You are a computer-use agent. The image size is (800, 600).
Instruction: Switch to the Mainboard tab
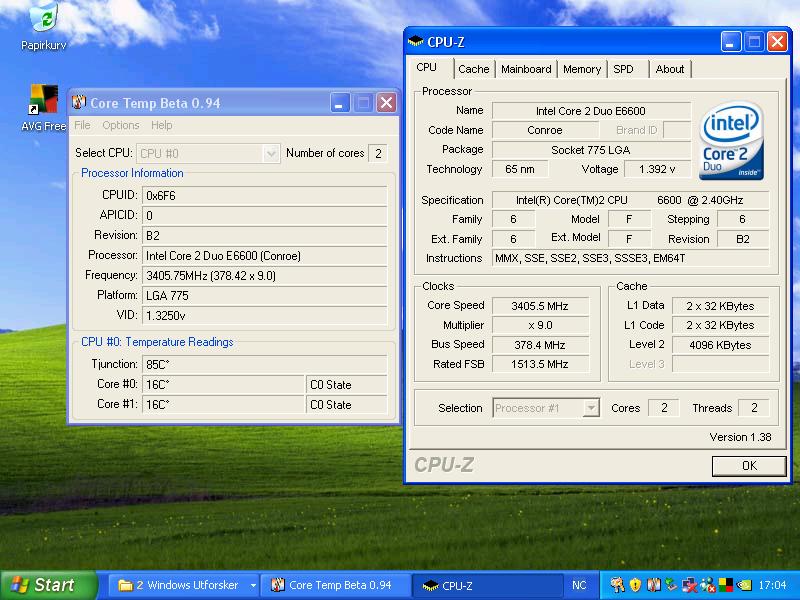click(526, 69)
